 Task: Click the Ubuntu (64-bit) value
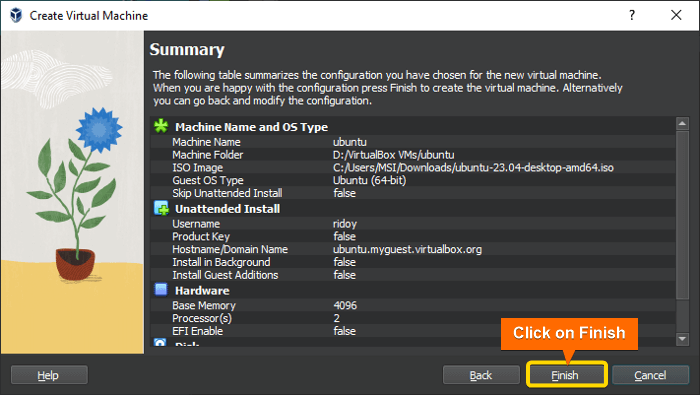tap(369, 180)
